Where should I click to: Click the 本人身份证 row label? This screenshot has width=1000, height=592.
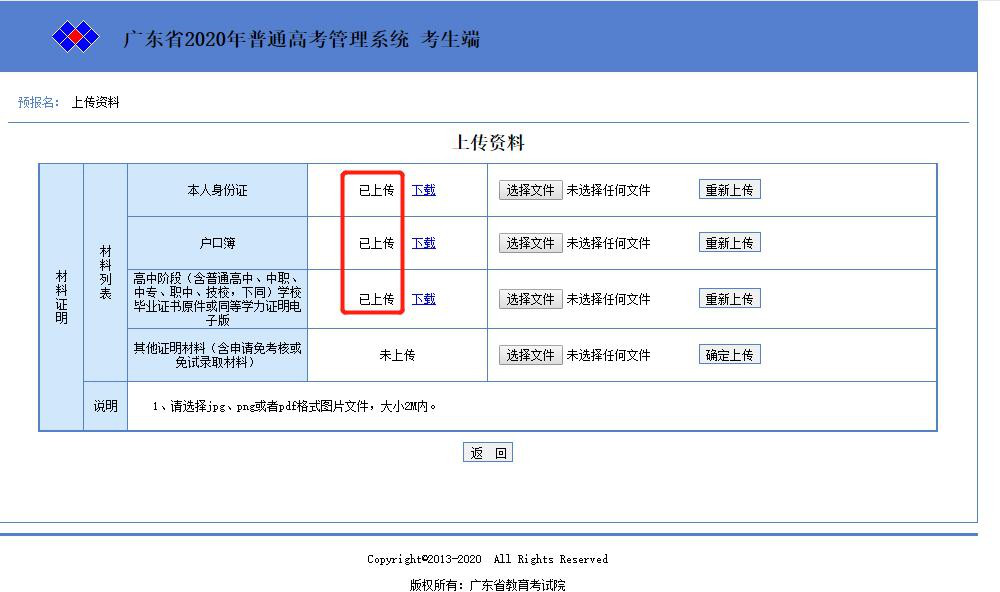click(x=217, y=190)
